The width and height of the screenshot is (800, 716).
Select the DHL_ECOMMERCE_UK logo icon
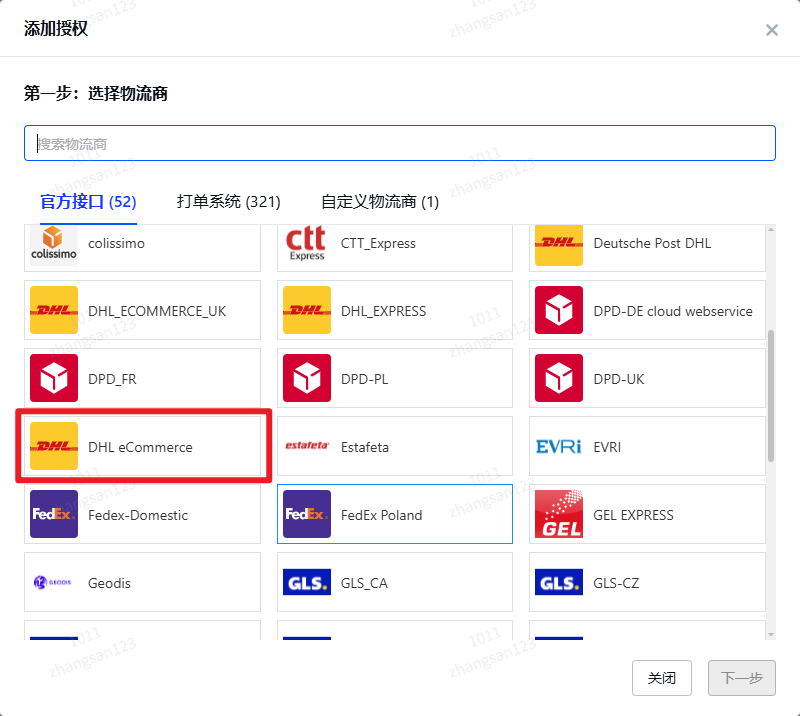(x=54, y=310)
